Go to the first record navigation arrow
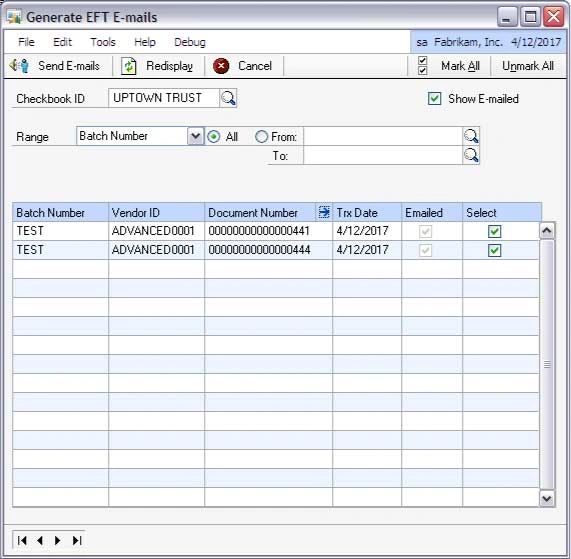Screen dimensions: 571x559 pyautogui.click(x=22, y=540)
